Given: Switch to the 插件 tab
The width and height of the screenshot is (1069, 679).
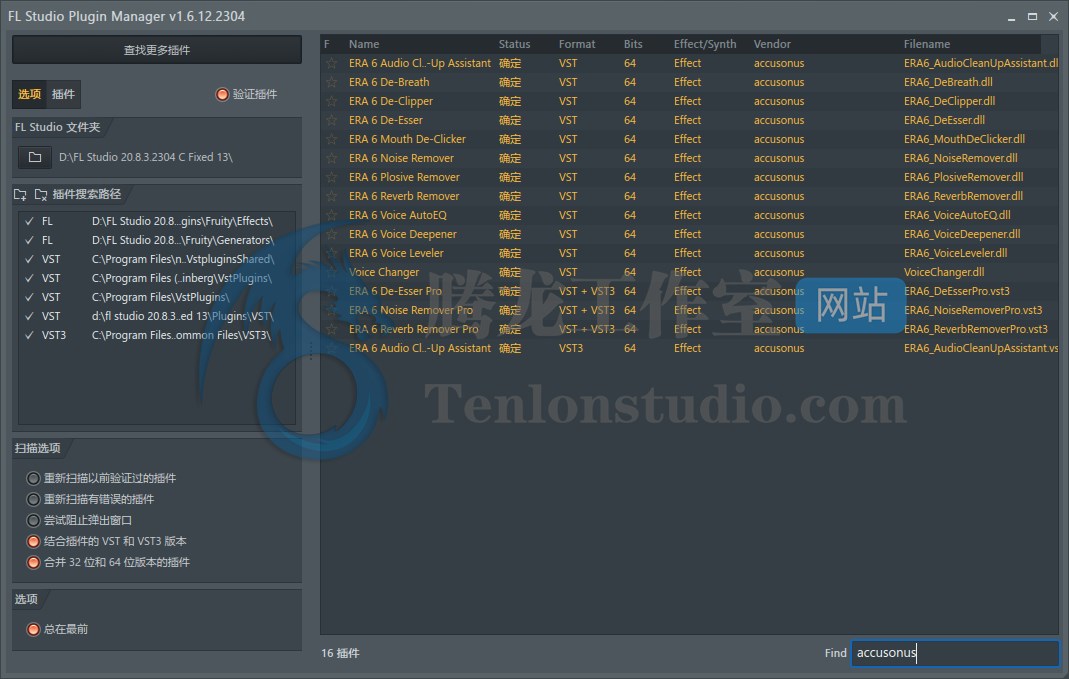Looking at the screenshot, I should click(63, 94).
